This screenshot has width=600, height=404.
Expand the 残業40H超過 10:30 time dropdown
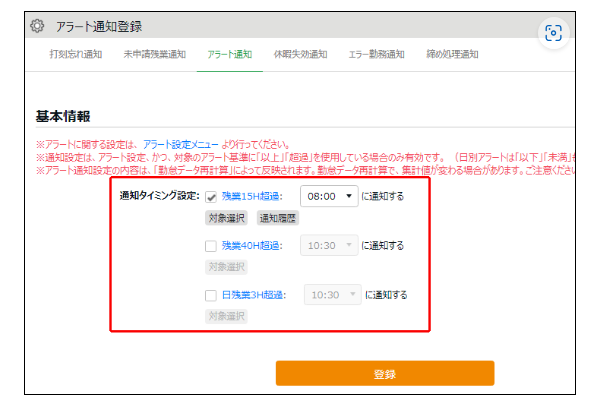328,245
